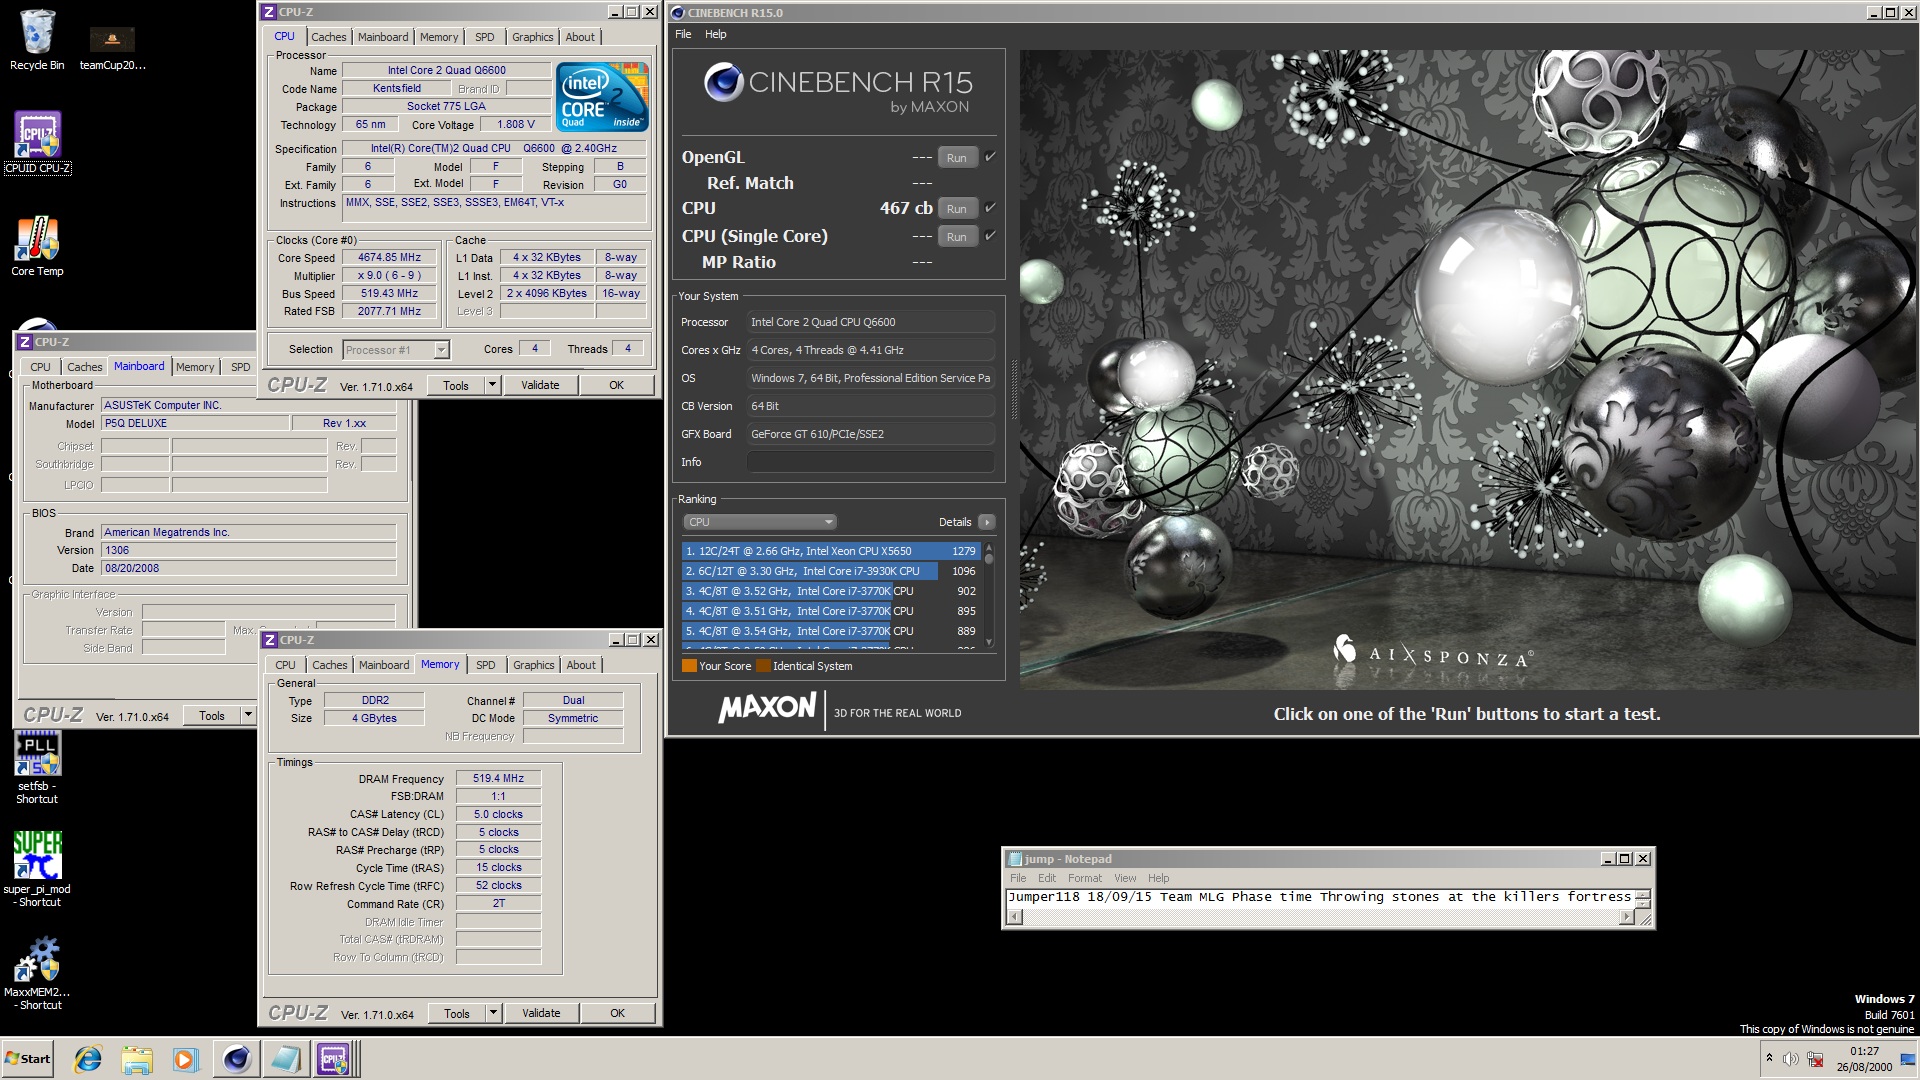Viewport: 1920px width, 1080px height.
Task: Open Internet Explorer from the taskbar
Action: pyautogui.click(x=88, y=1059)
